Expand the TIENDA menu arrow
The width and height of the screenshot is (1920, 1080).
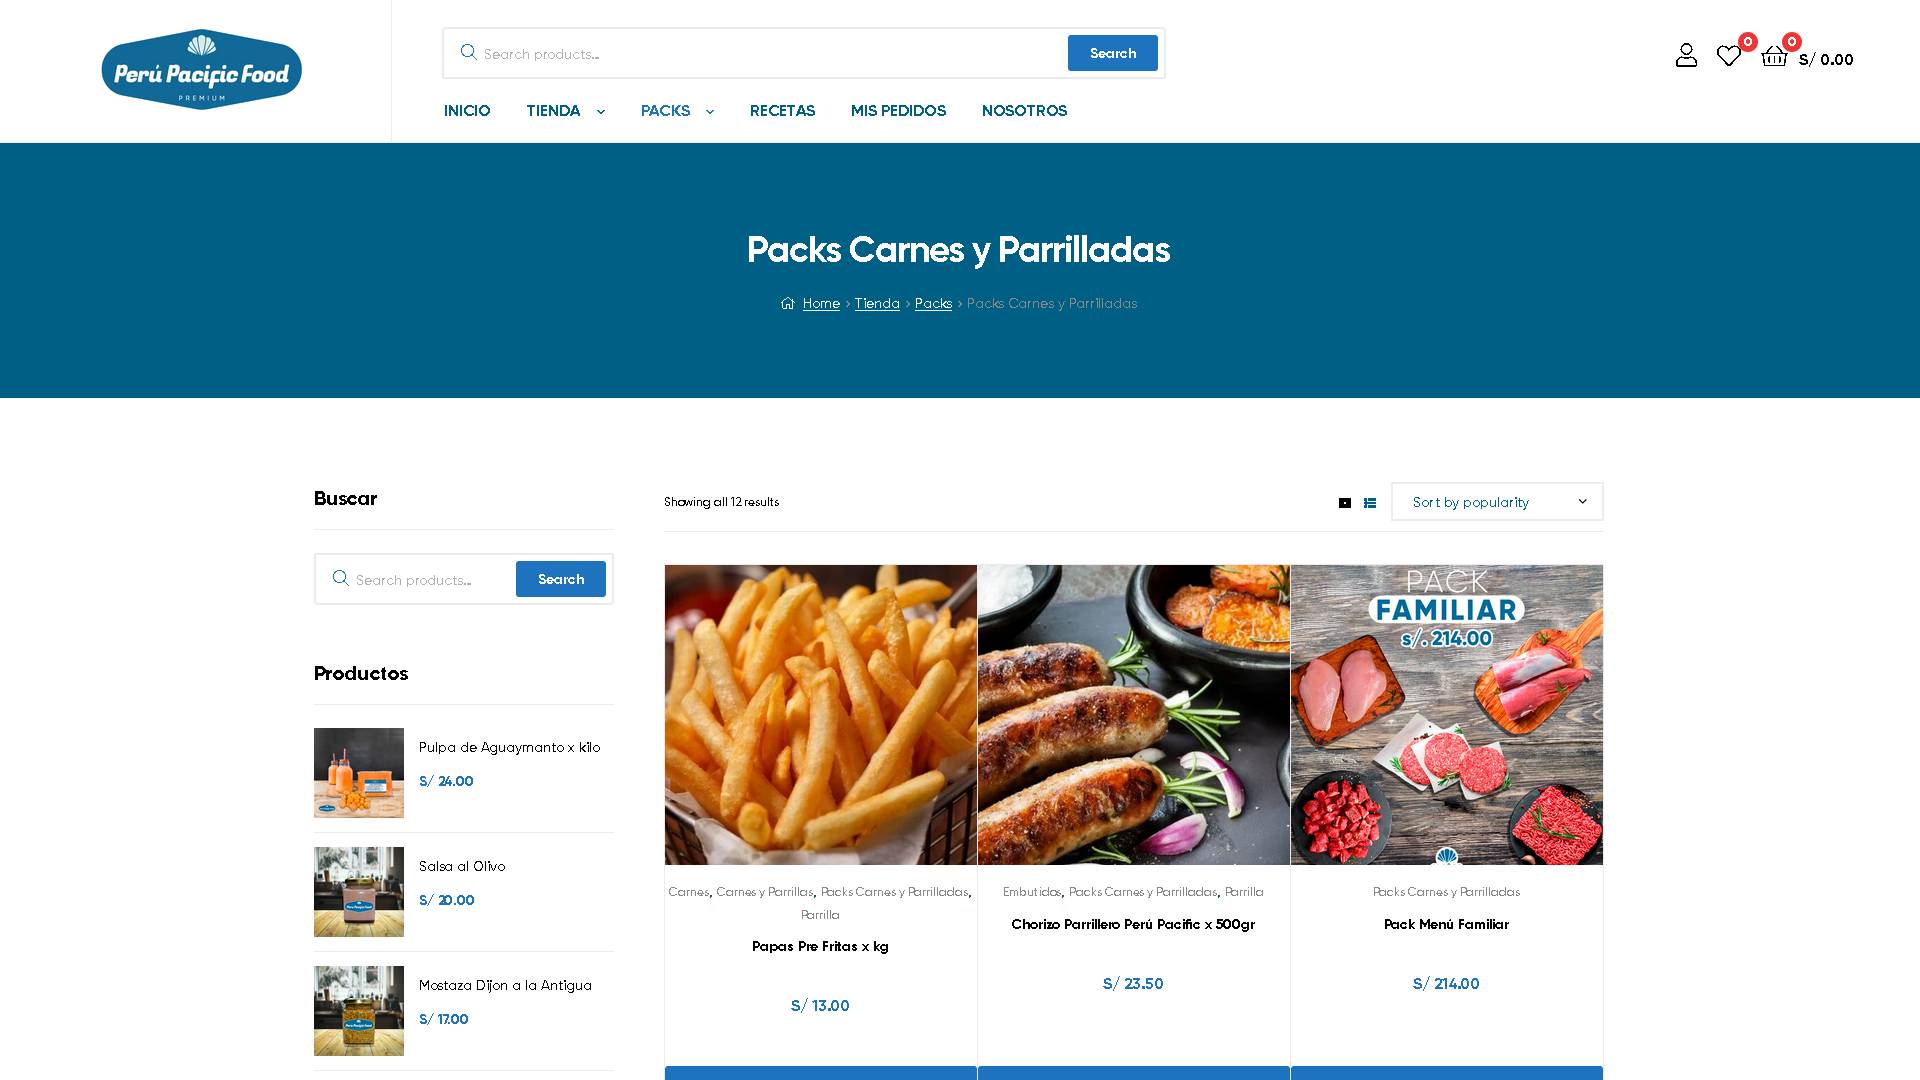tap(600, 112)
